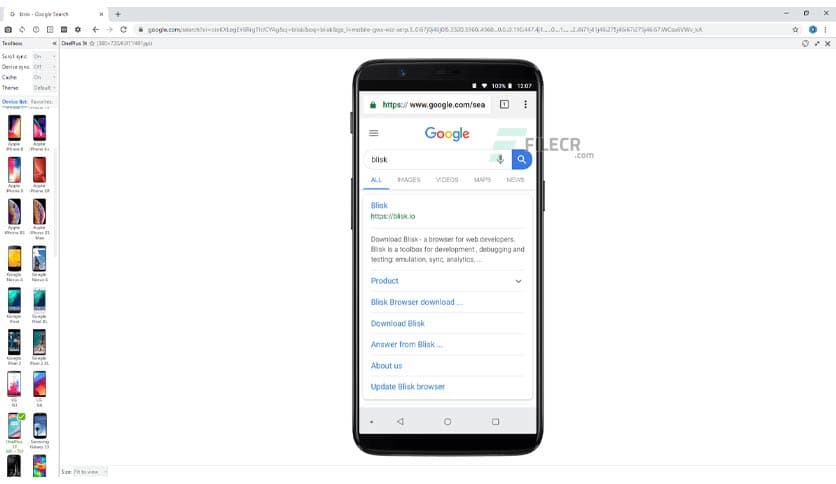Take a screenshot with the camera icon
This screenshot has height=484, width=836.
[x=8, y=30]
